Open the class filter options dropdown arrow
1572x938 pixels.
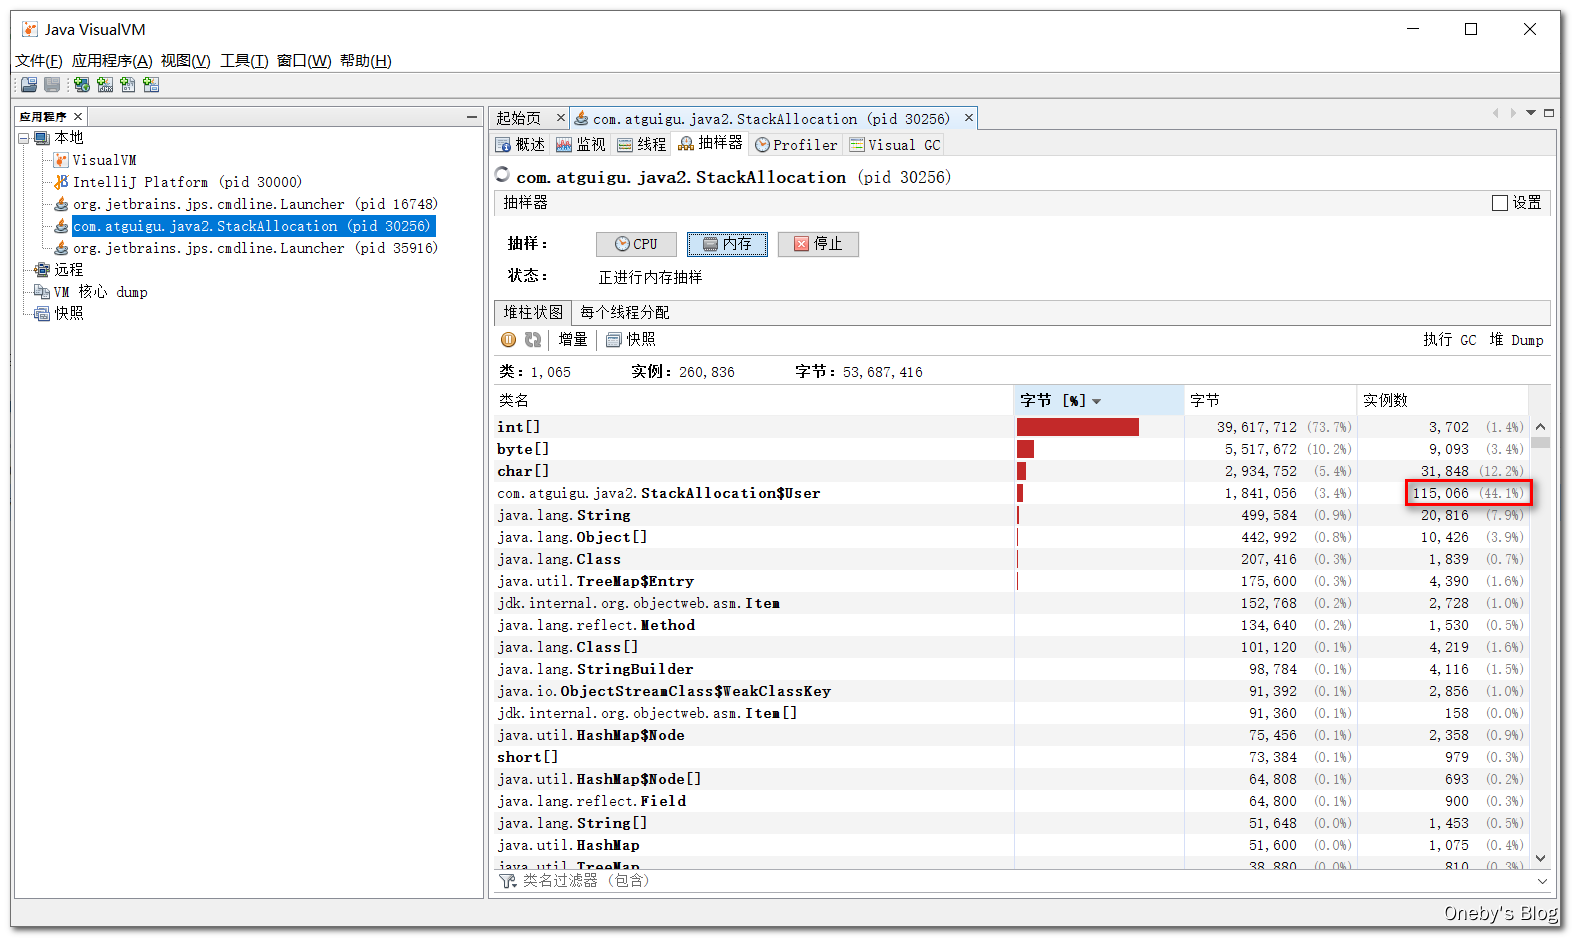pyautogui.click(x=1541, y=881)
